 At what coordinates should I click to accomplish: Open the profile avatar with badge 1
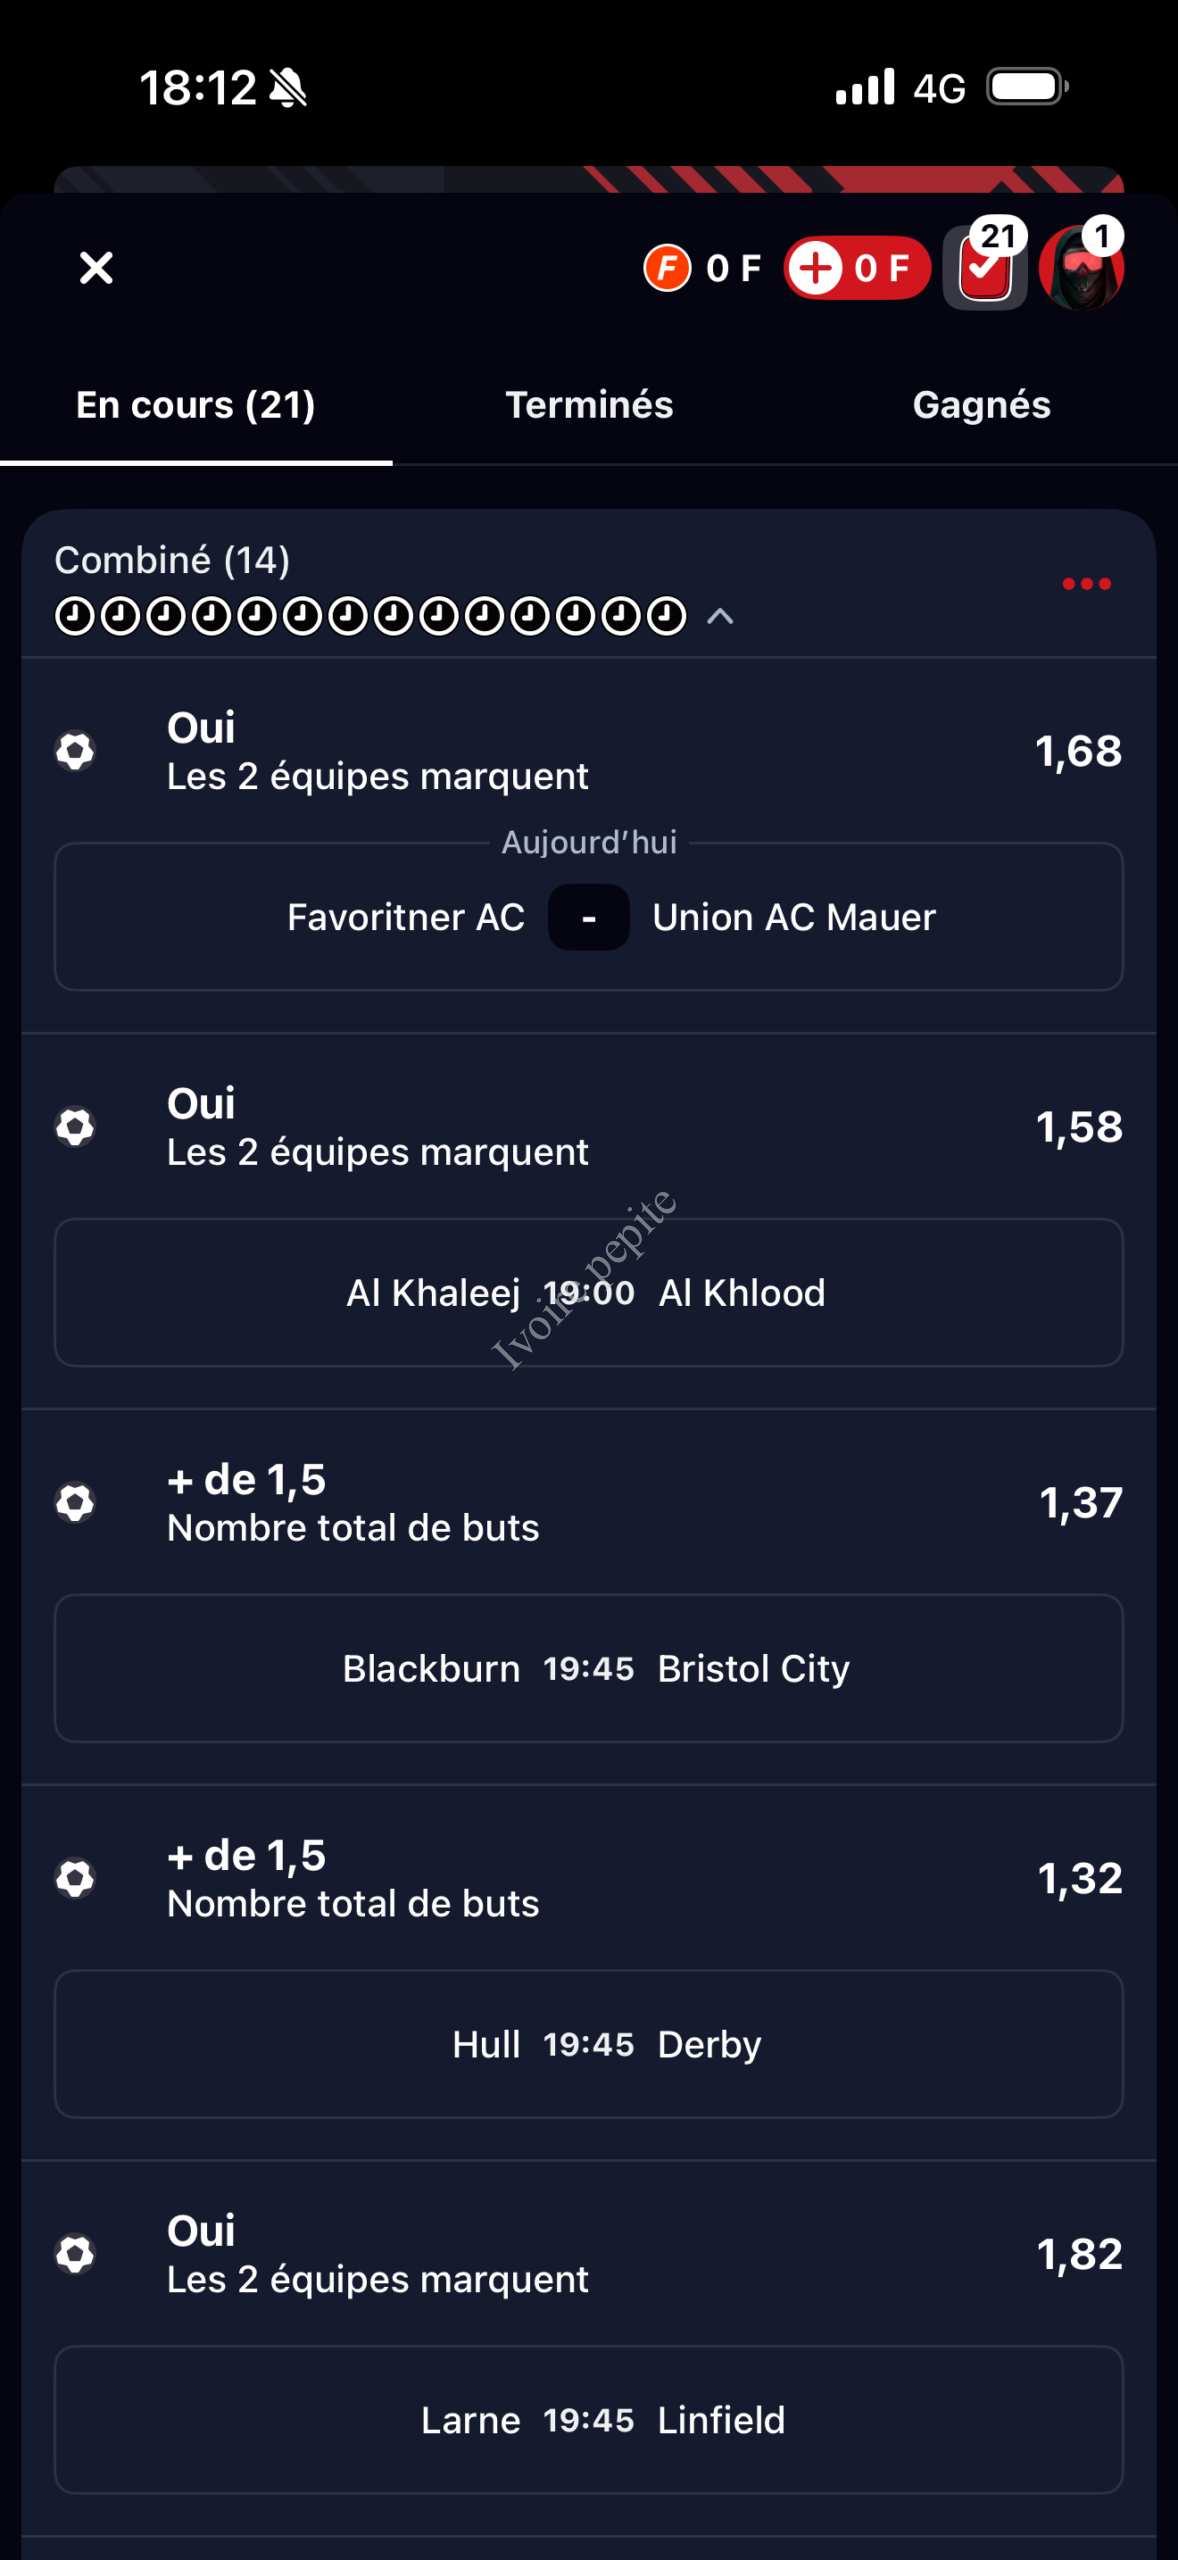click(1081, 267)
